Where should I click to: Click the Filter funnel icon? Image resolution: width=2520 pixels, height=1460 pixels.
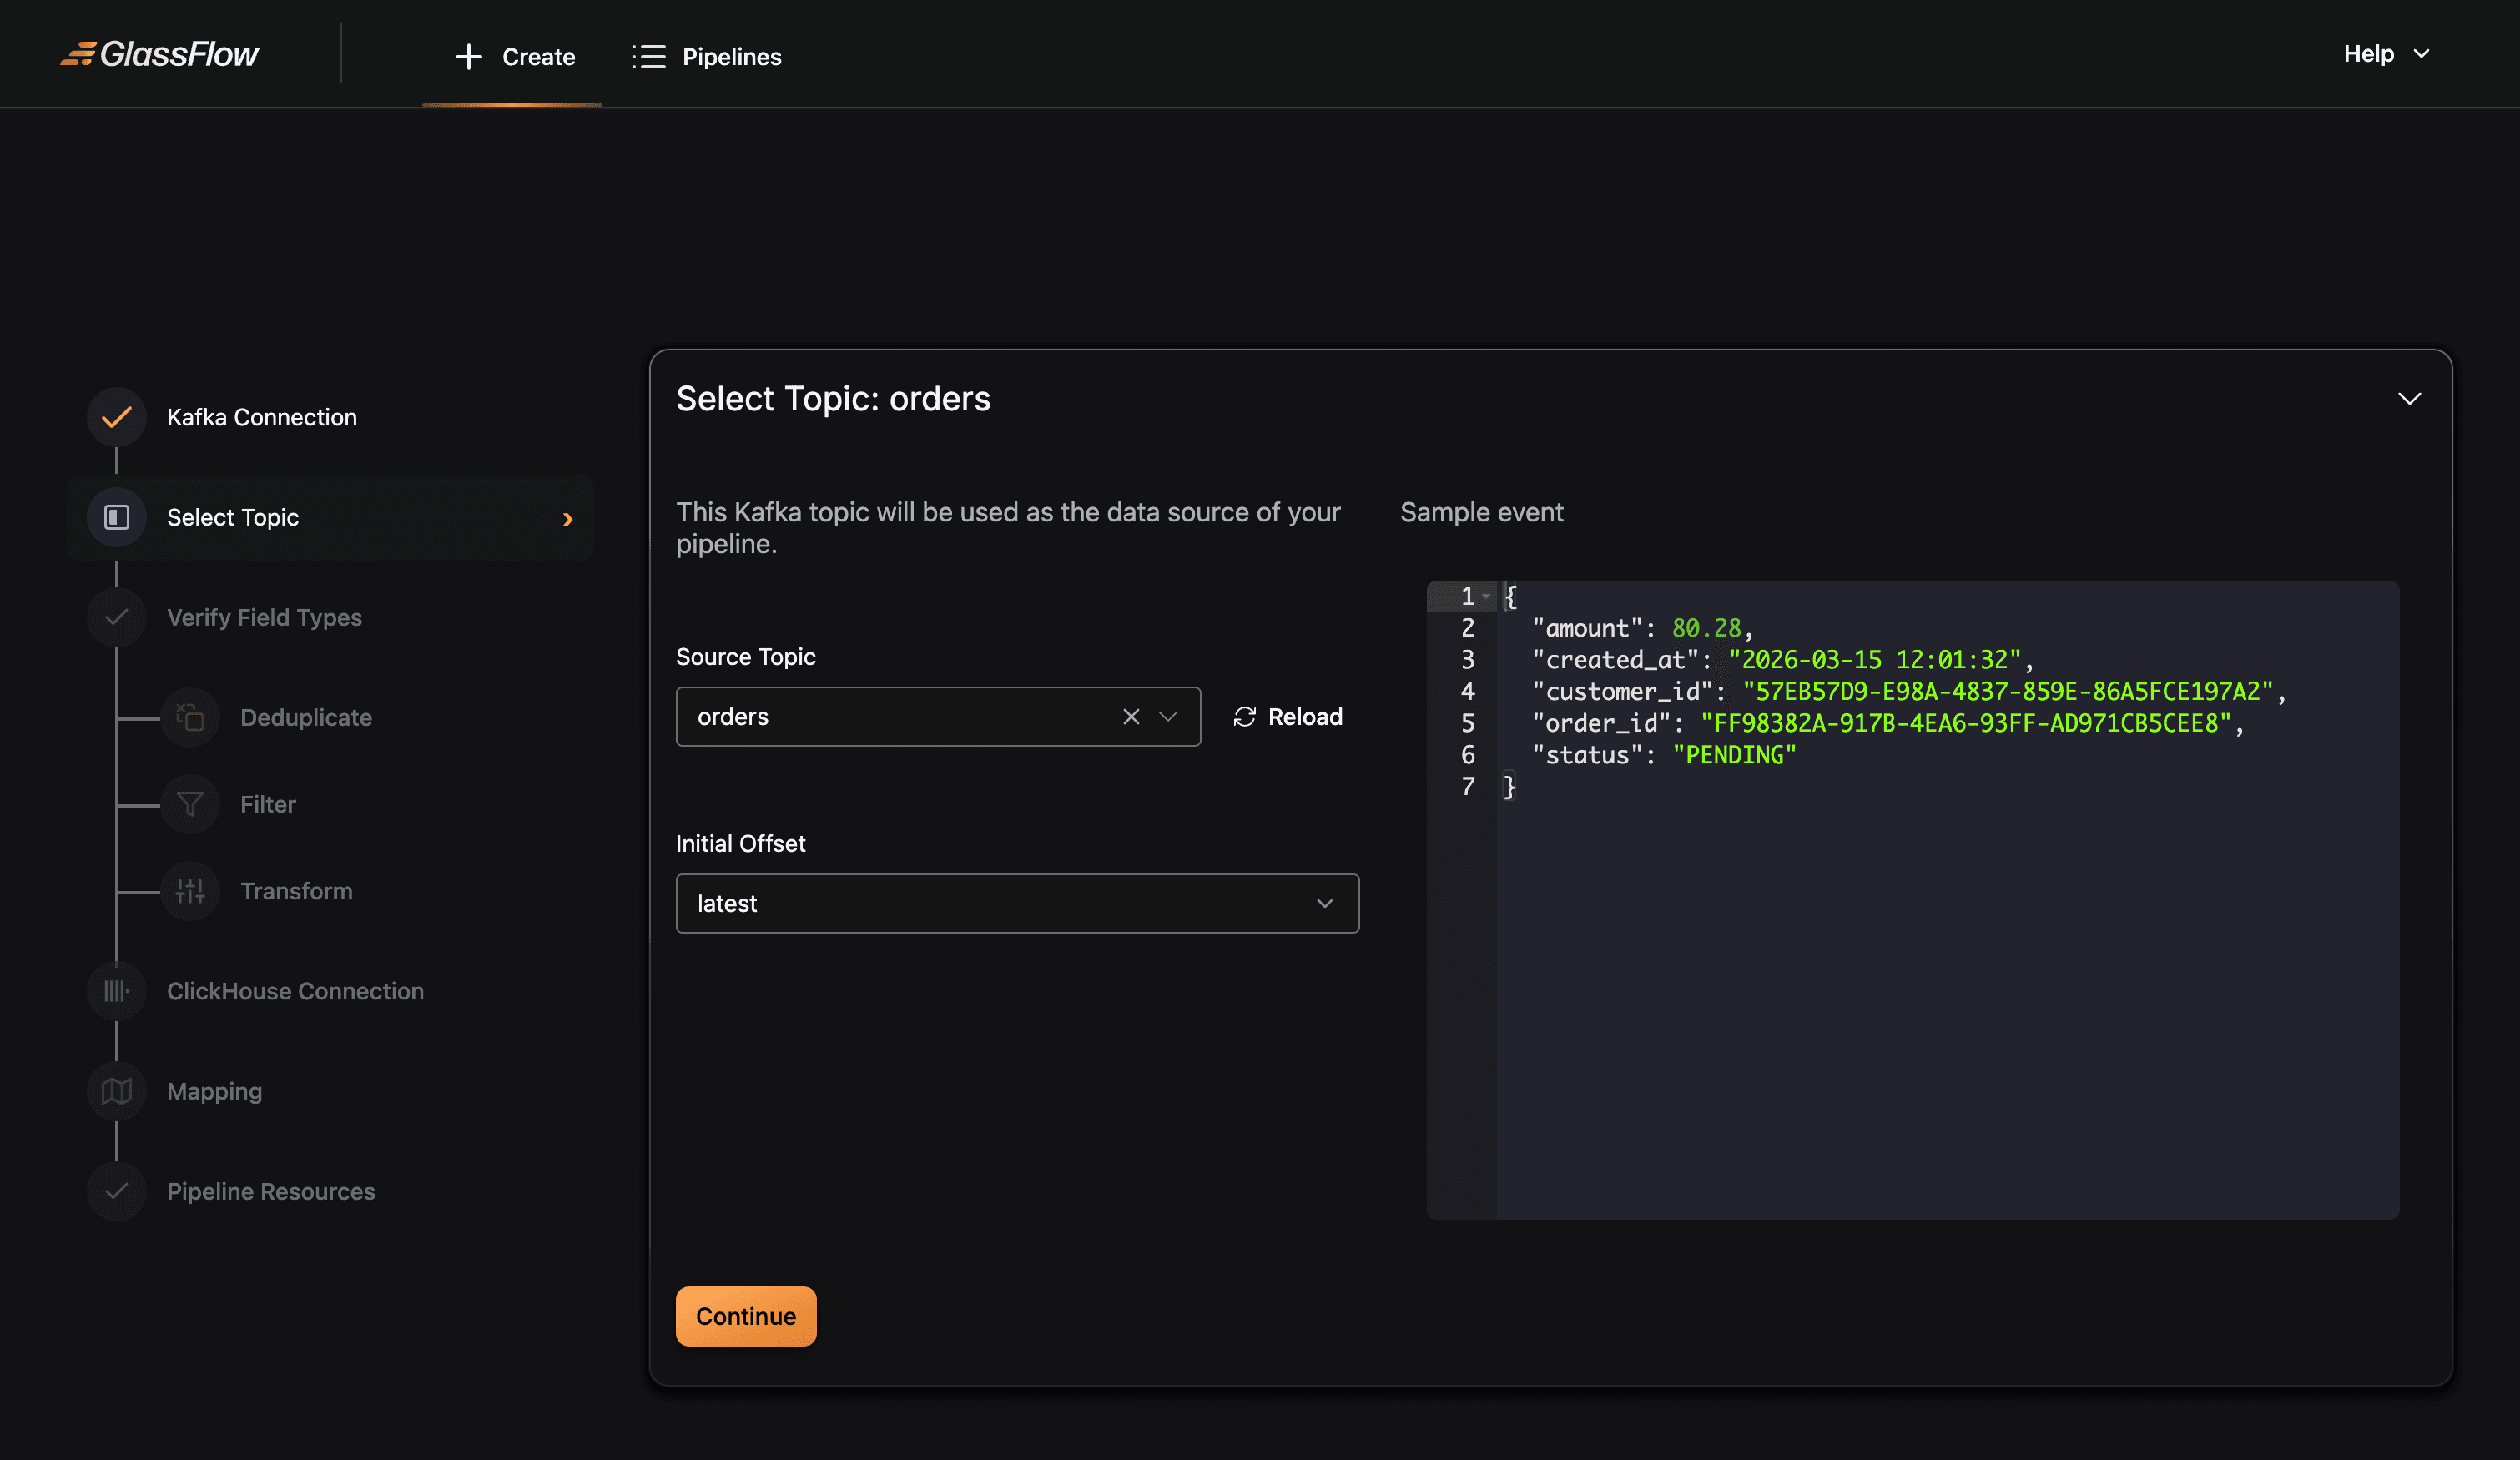pos(190,804)
